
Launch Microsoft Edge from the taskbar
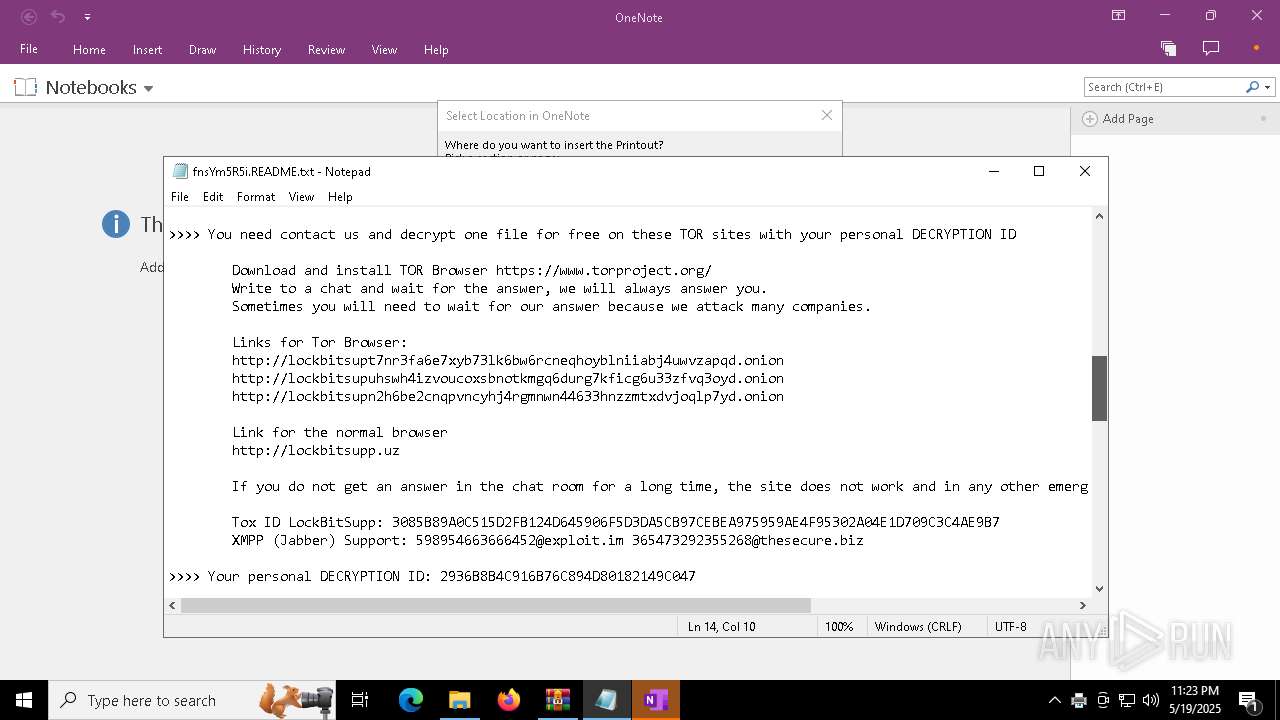pos(411,700)
